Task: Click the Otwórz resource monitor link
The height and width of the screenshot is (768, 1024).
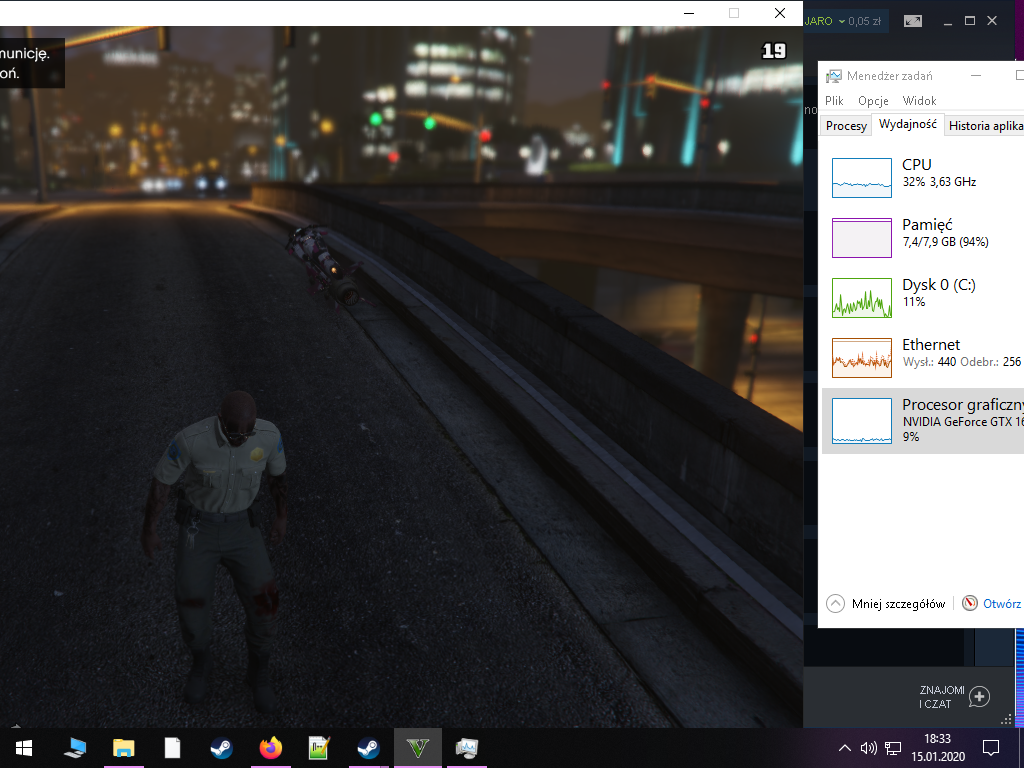Action: [x=1002, y=603]
